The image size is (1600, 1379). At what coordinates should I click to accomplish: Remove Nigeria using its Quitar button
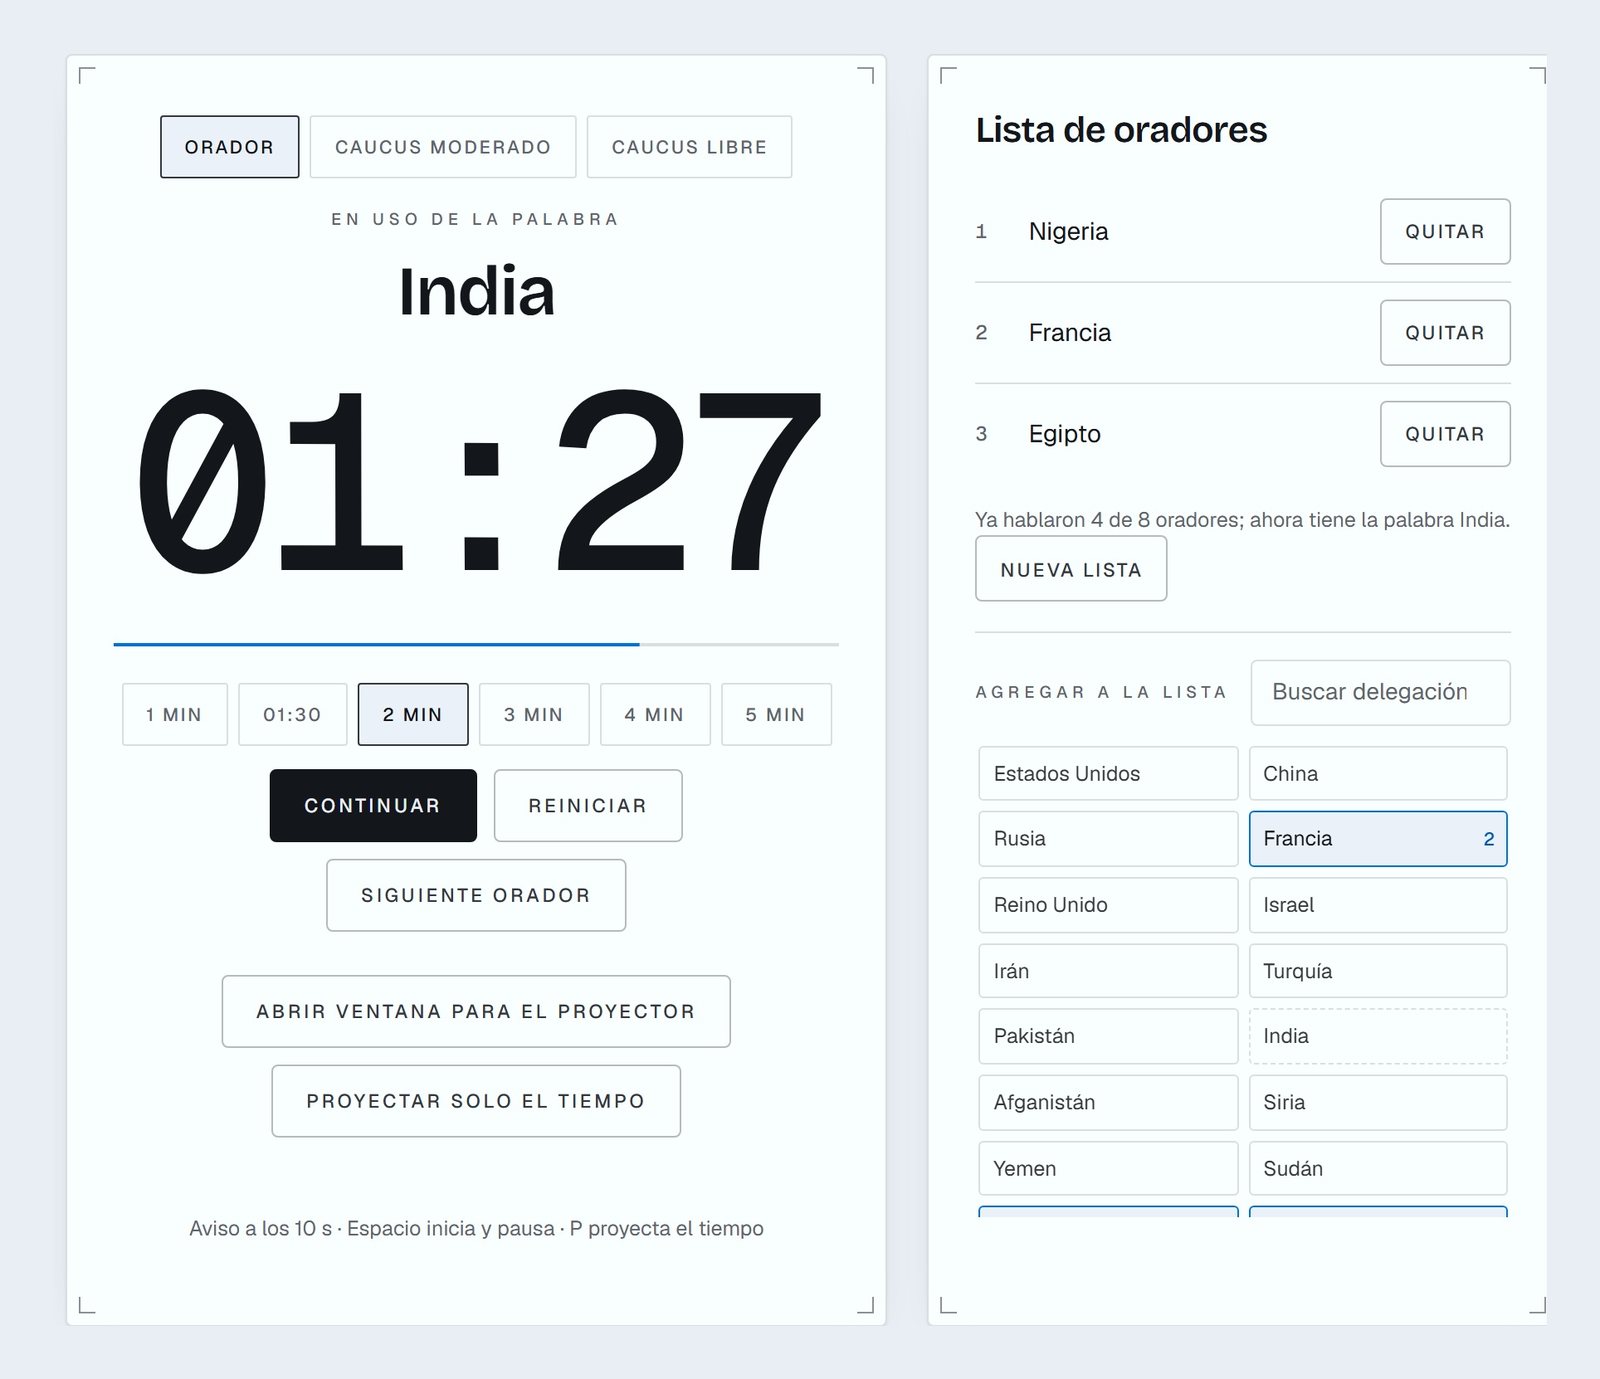click(1445, 231)
